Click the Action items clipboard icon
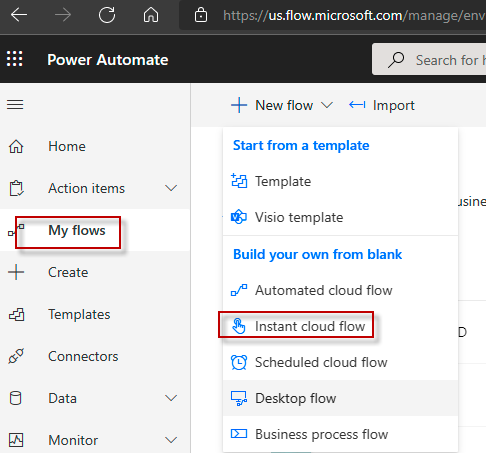 16,188
